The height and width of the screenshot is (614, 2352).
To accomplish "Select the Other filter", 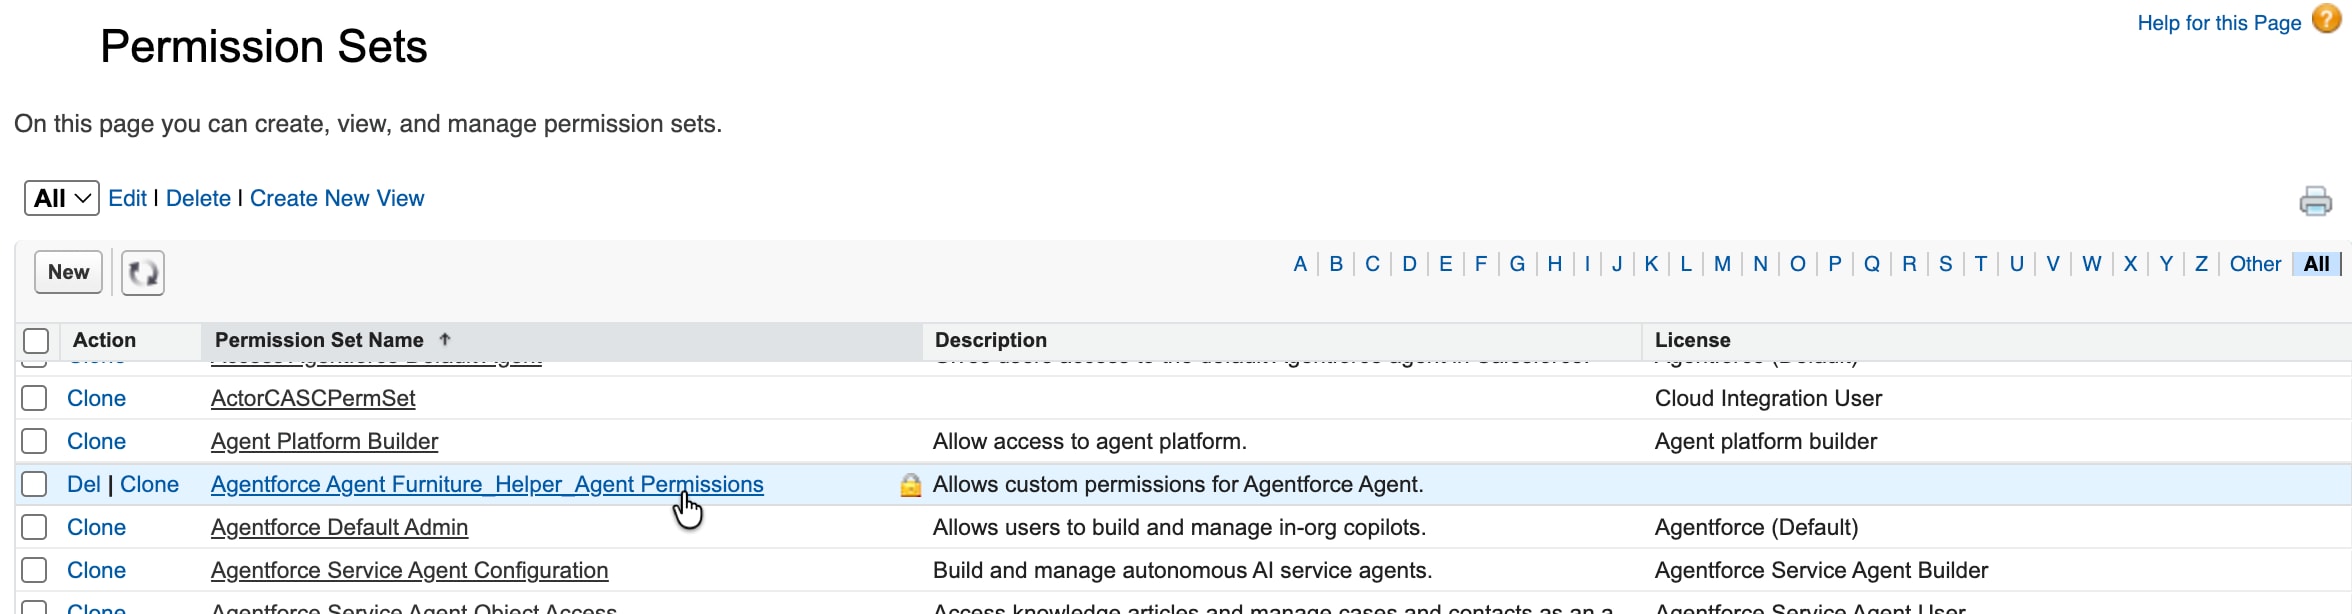I will pyautogui.click(x=2255, y=264).
